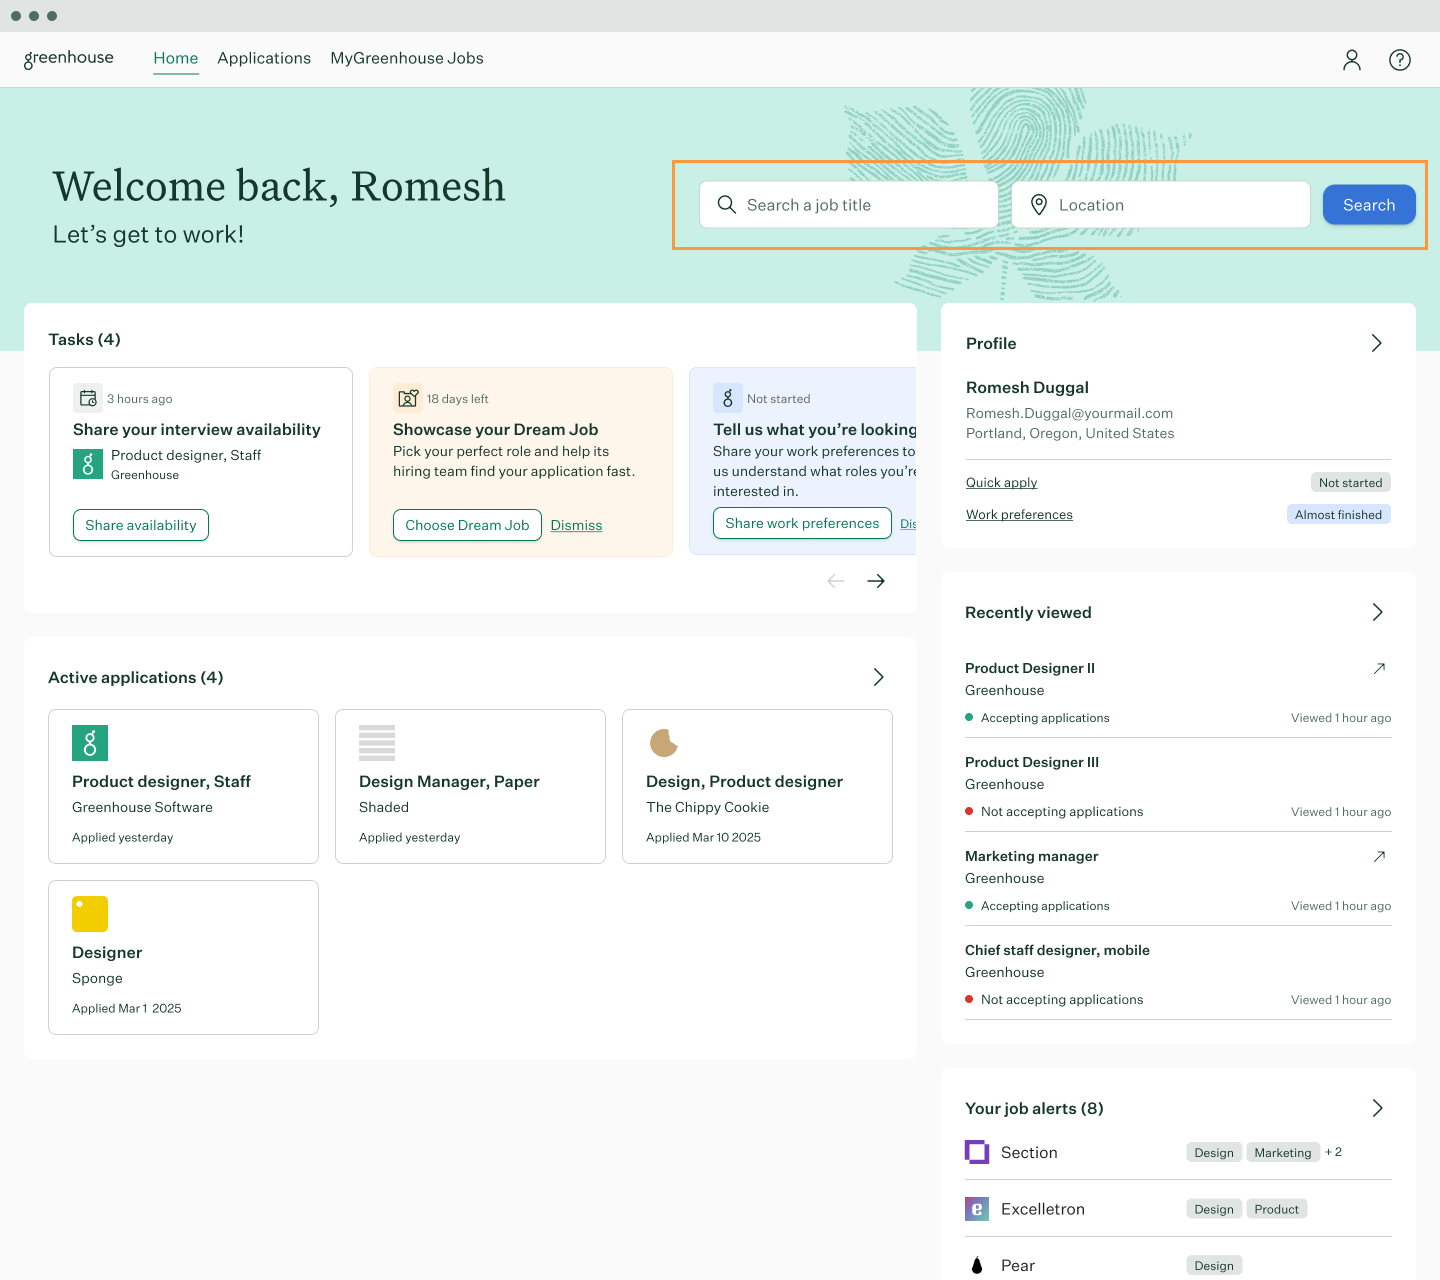This screenshot has height=1280, width=1440.
Task: Click the Excelletron company logo
Action: point(977,1209)
